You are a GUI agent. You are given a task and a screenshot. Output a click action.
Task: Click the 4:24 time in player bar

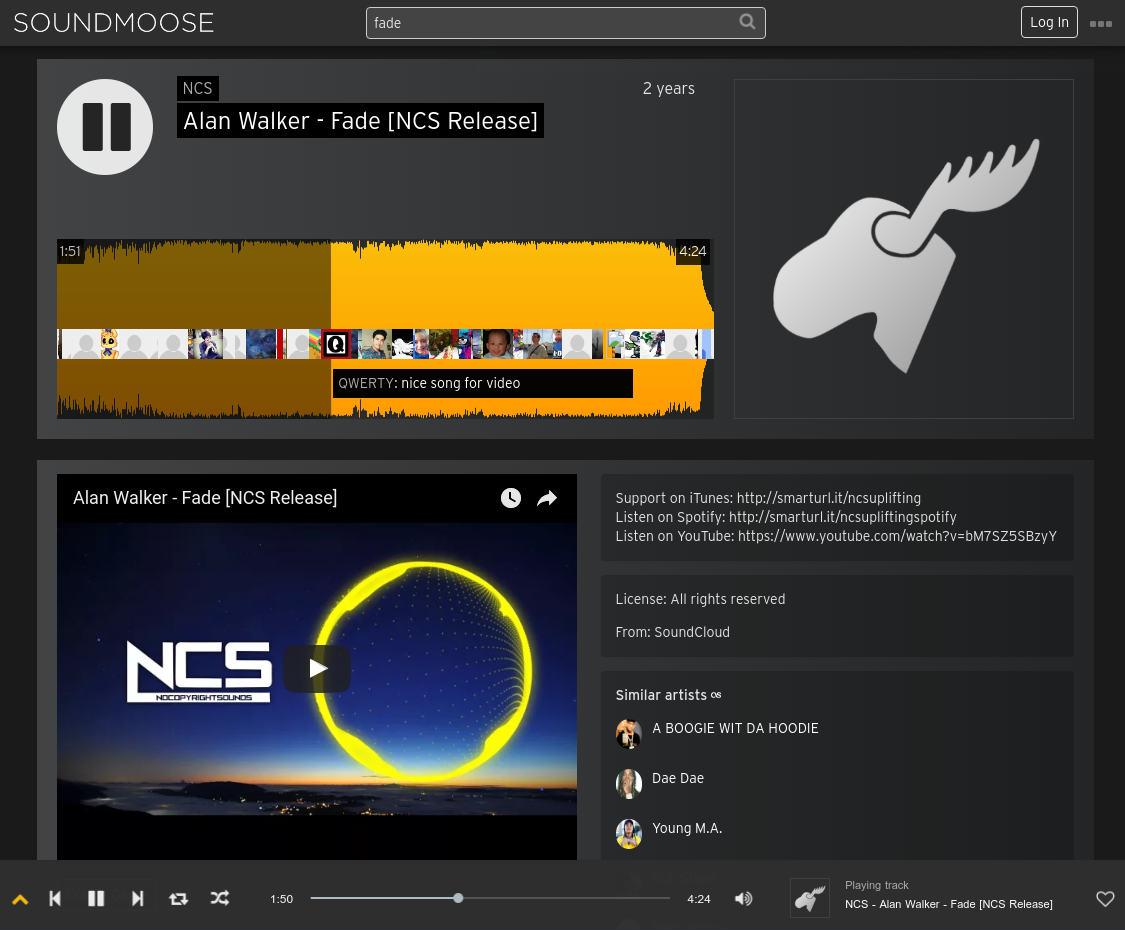click(699, 899)
